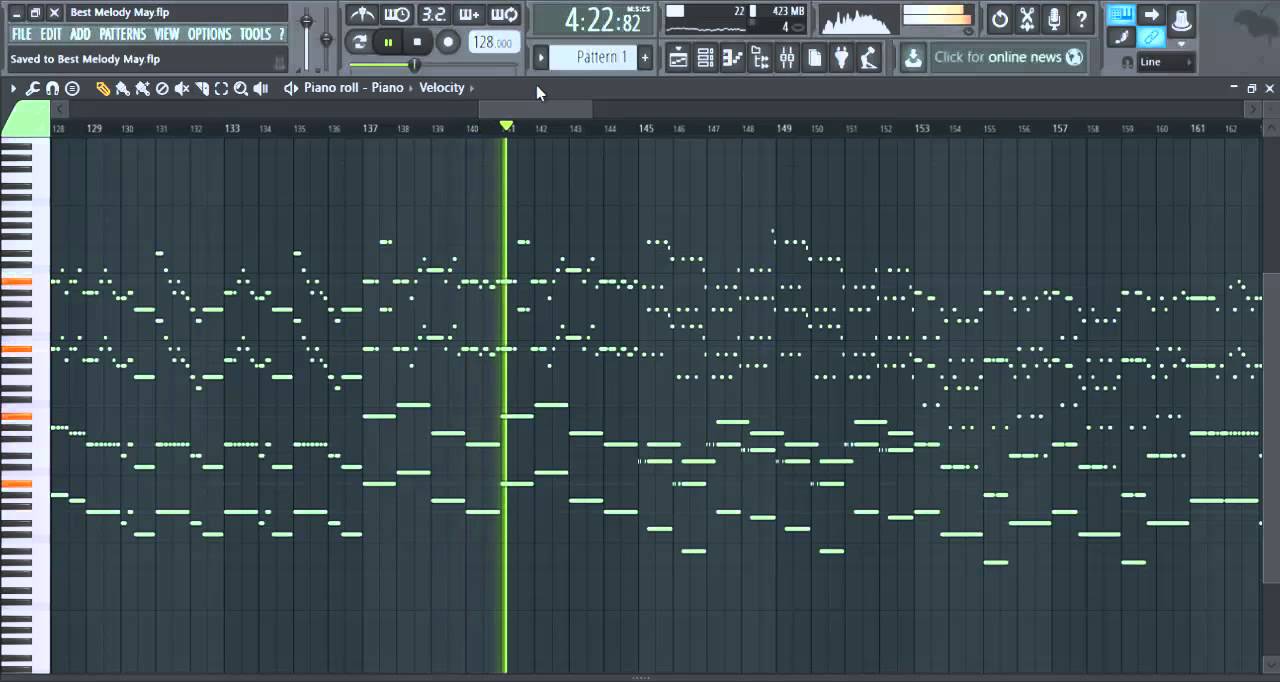Open the OPTIONS menu
Screen dimensions: 1280x682
tap(210, 34)
